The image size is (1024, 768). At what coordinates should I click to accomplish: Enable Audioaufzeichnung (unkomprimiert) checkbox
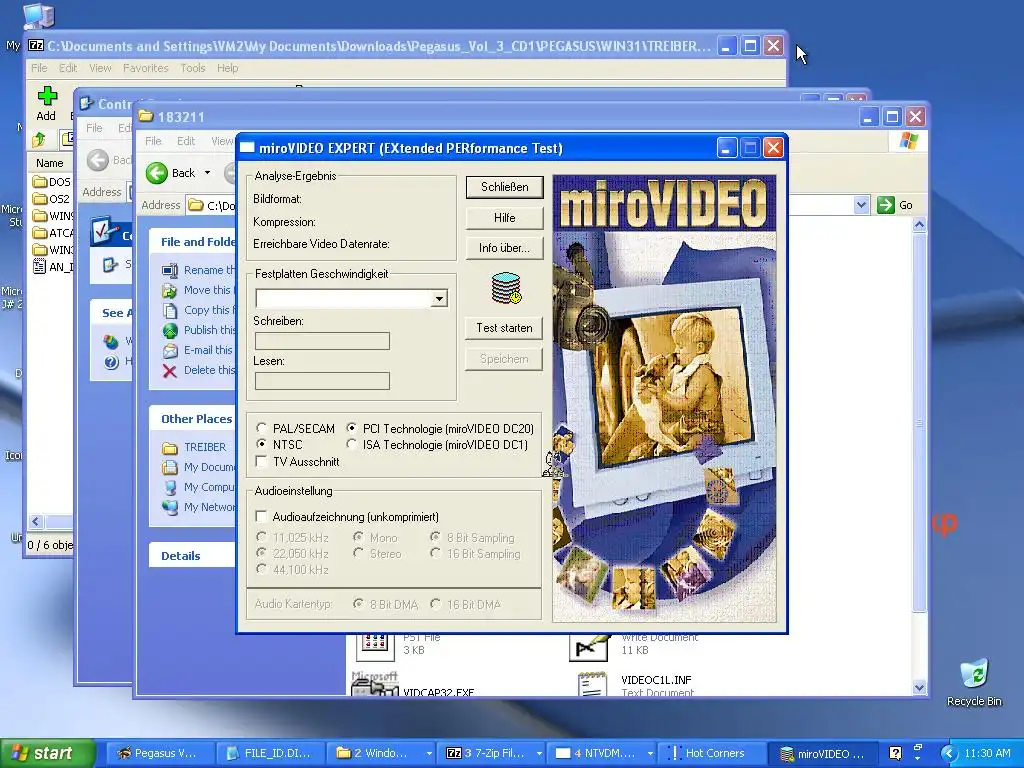[x=261, y=517]
